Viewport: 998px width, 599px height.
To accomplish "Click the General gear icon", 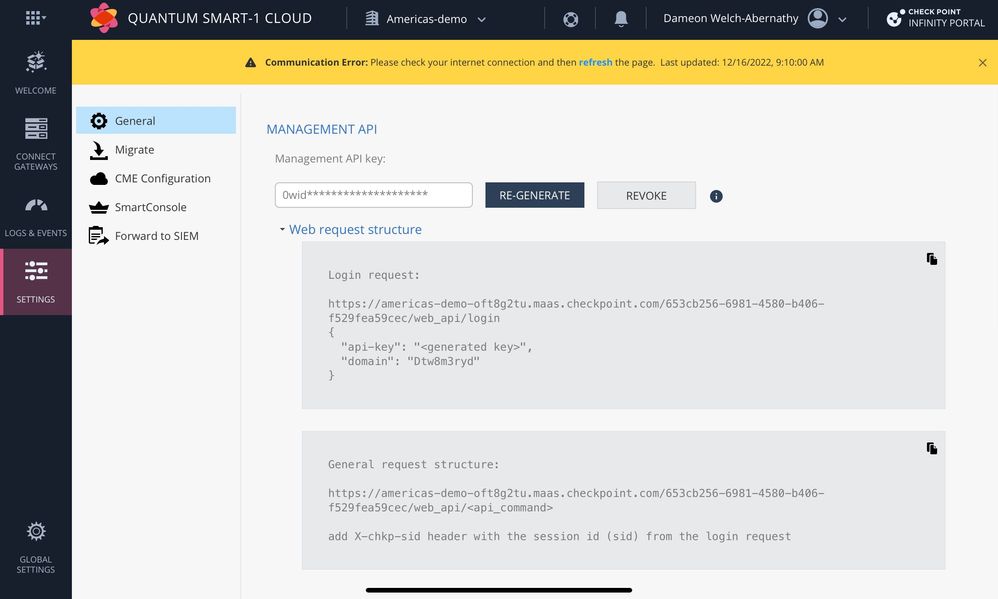I will click(99, 120).
